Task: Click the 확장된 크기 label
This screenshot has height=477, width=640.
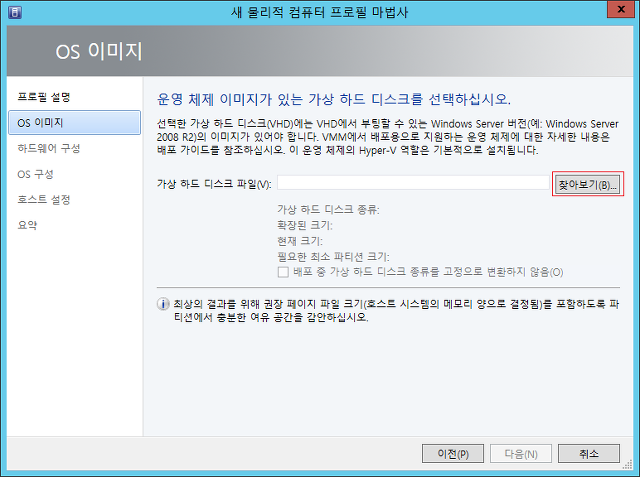Action: coord(305,225)
